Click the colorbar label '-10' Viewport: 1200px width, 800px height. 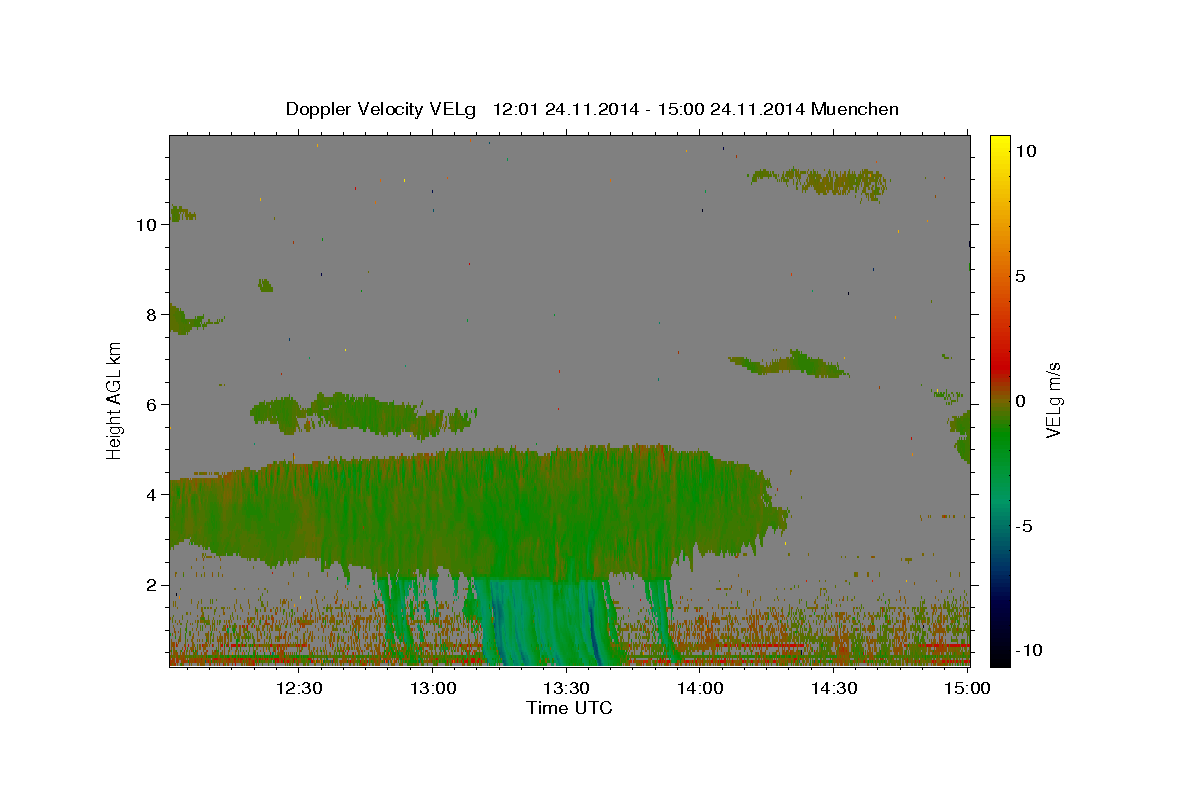click(x=1028, y=651)
